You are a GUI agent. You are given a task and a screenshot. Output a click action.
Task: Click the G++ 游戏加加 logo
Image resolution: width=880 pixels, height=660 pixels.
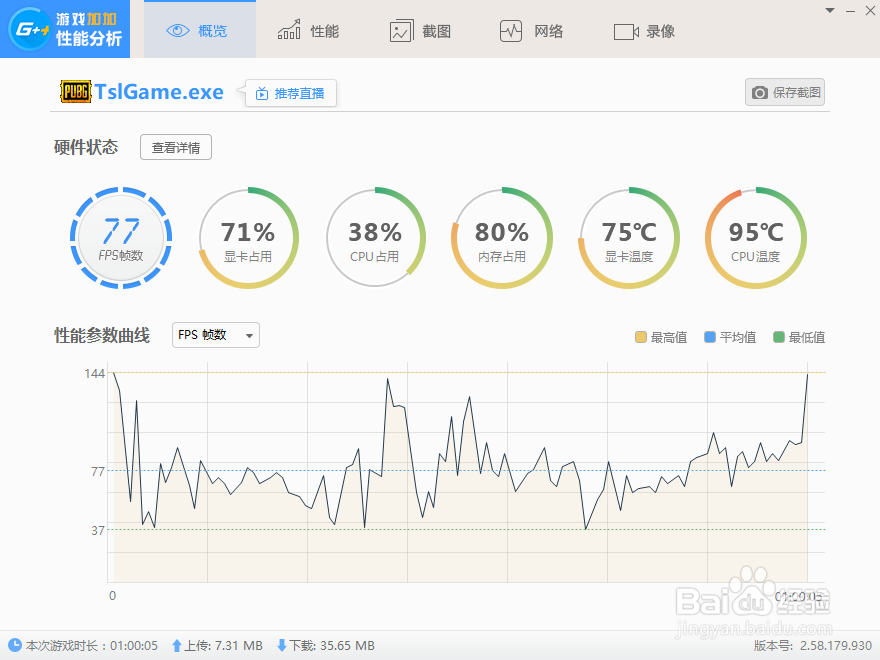(x=65, y=29)
